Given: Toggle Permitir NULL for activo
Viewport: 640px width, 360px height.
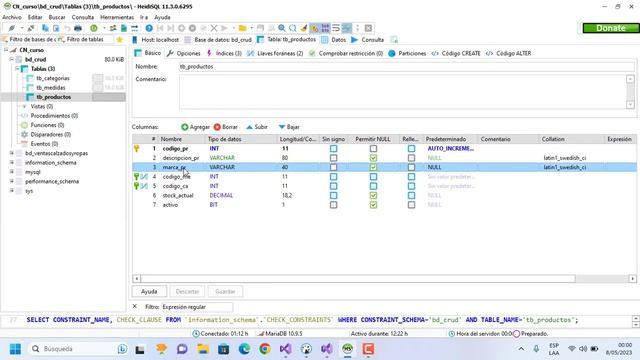Looking at the screenshot, I should click(373, 205).
